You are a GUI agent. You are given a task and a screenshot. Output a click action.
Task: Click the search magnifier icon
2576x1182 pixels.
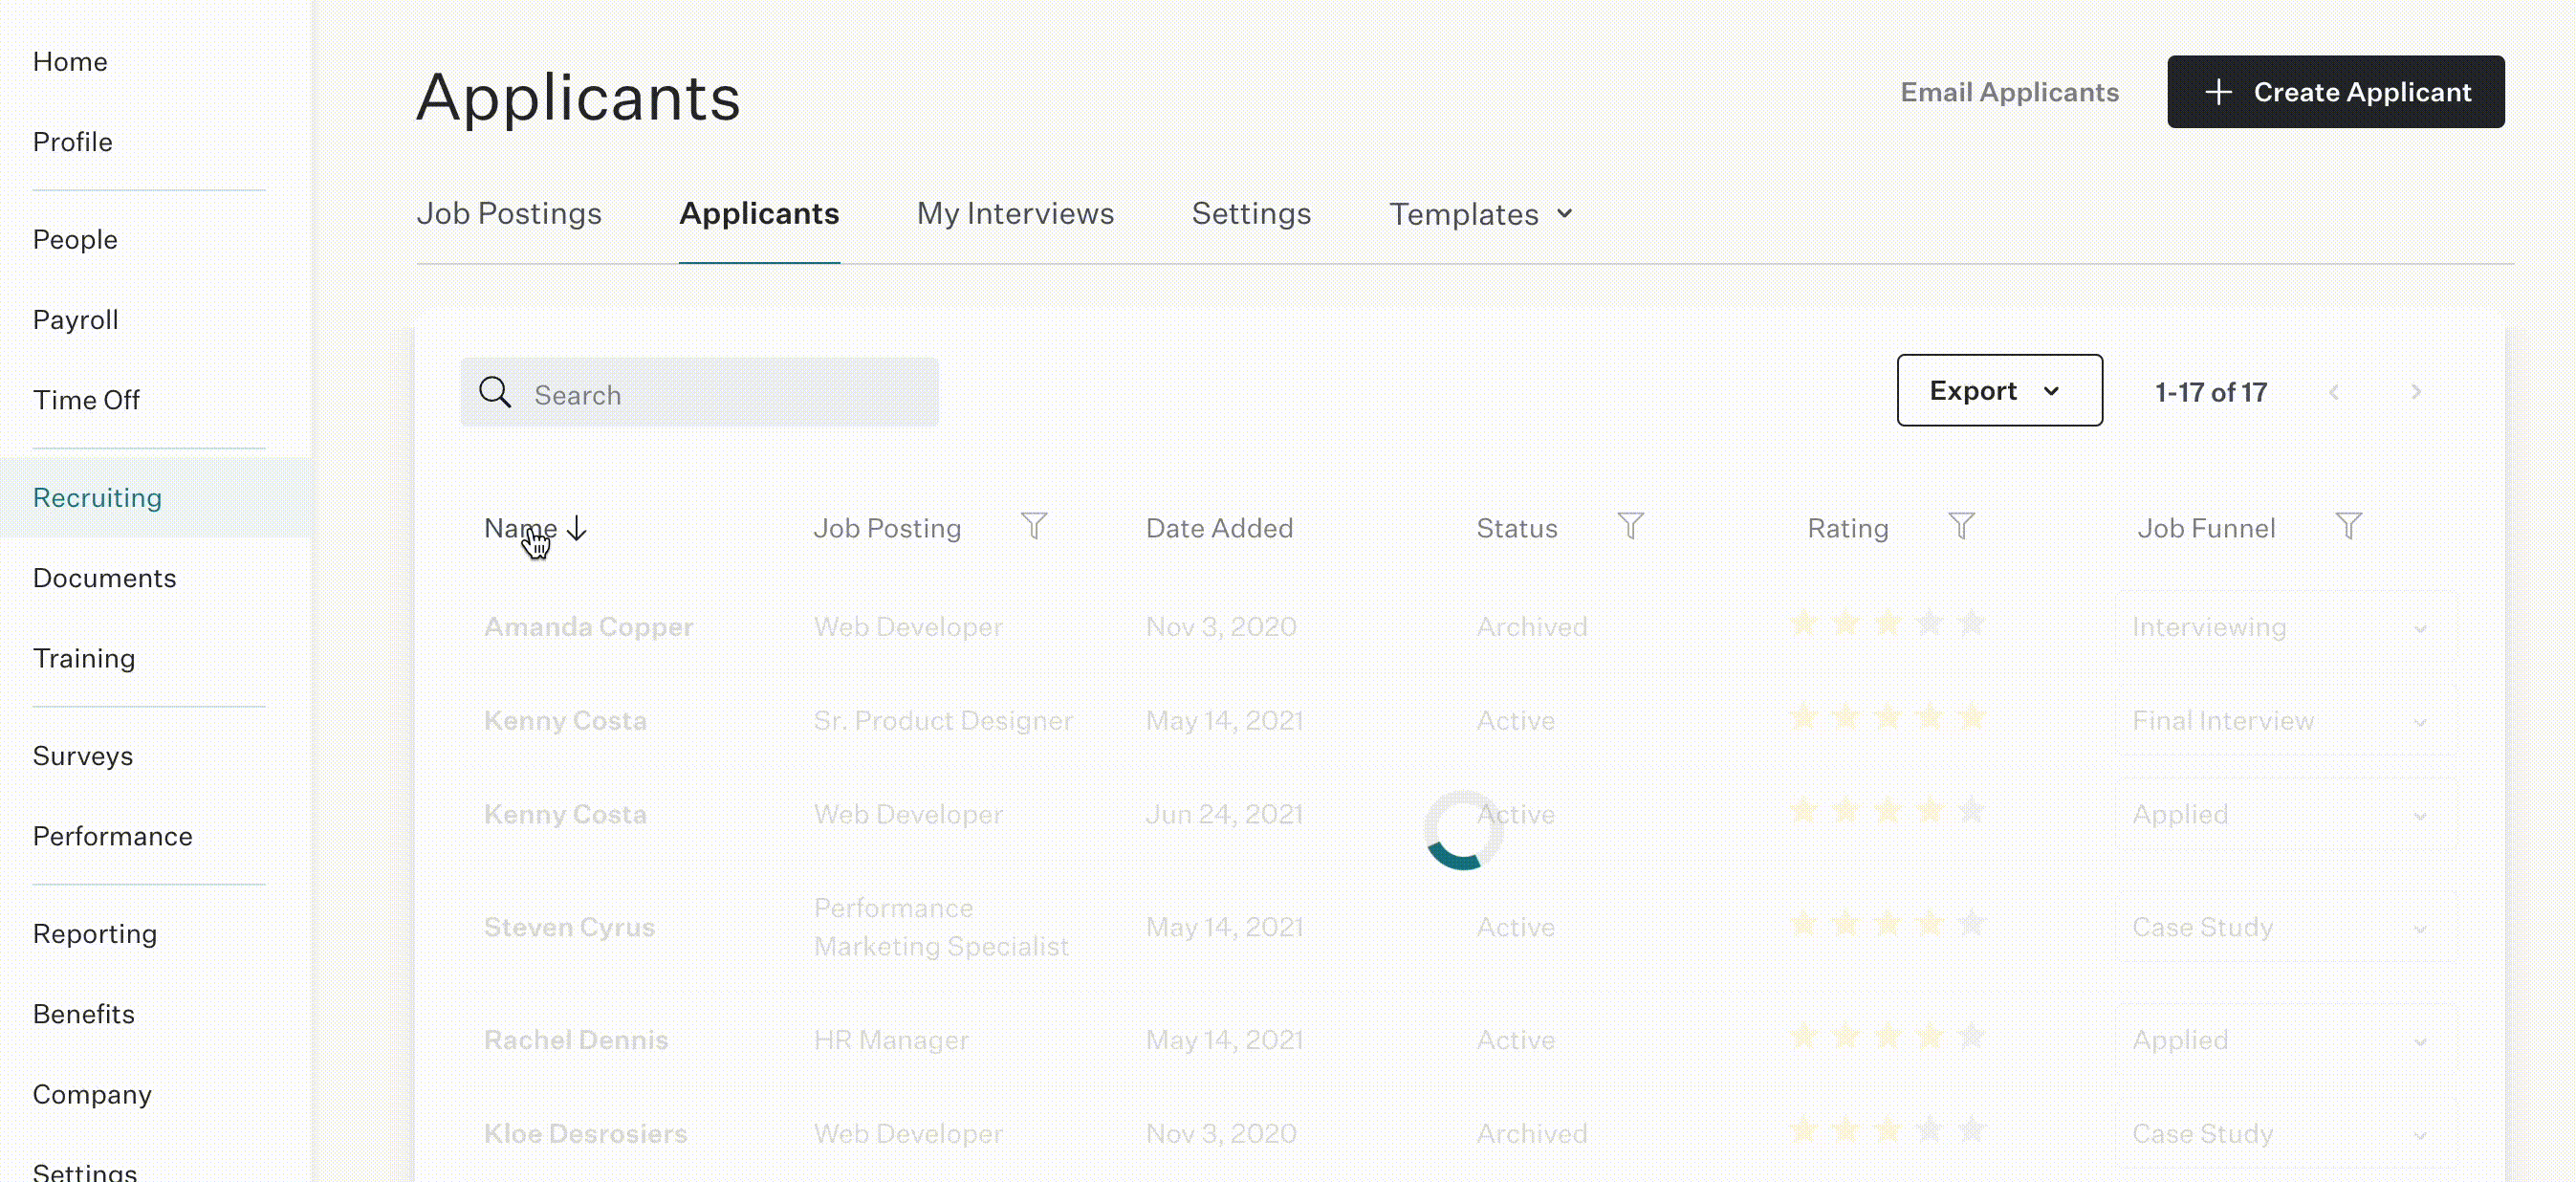495,392
